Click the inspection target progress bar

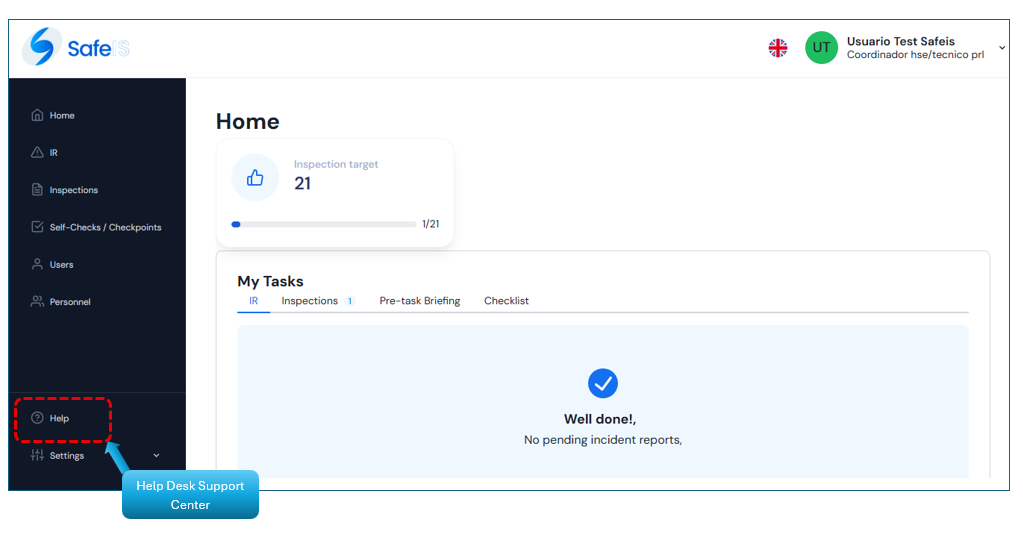tap(323, 224)
